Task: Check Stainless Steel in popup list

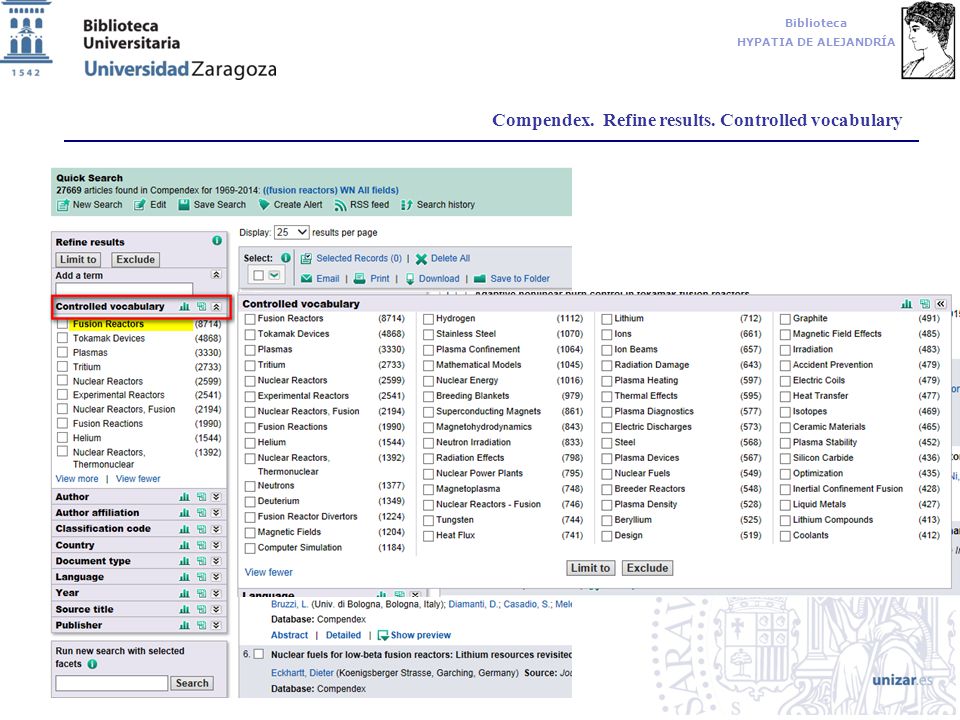Action: point(429,334)
